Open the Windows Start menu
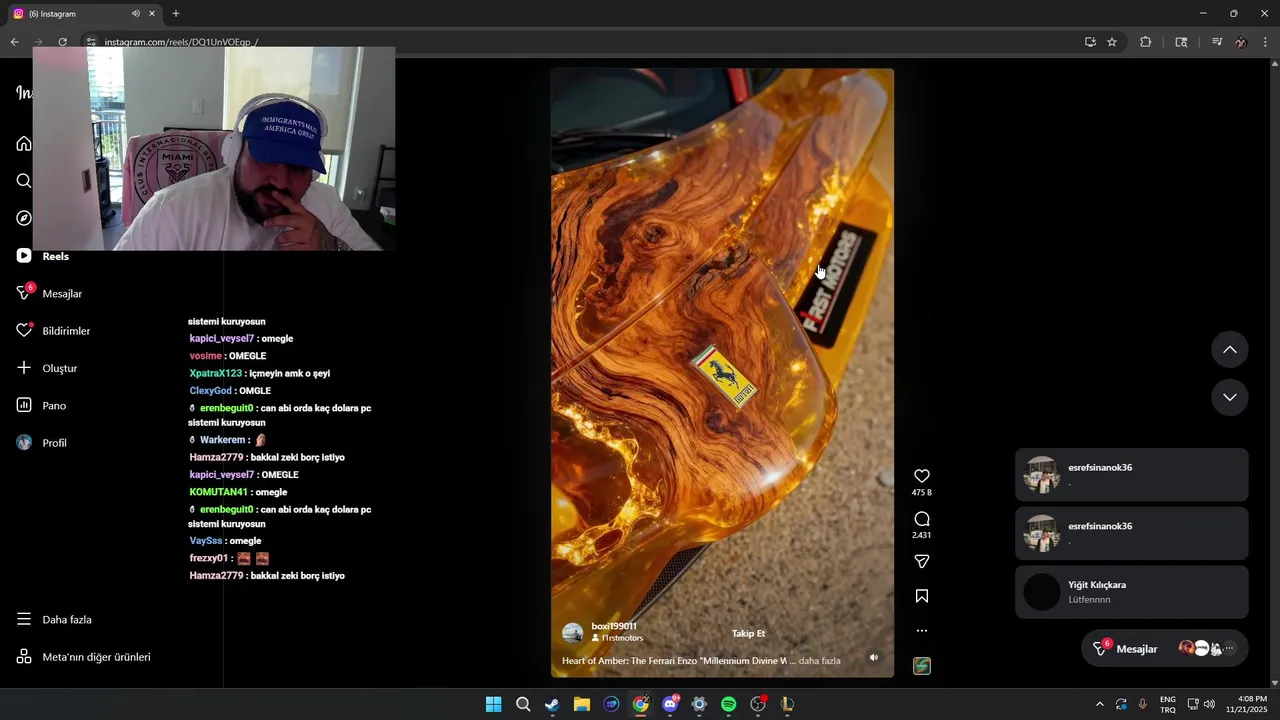This screenshot has height=720, width=1280. pos(493,704)
